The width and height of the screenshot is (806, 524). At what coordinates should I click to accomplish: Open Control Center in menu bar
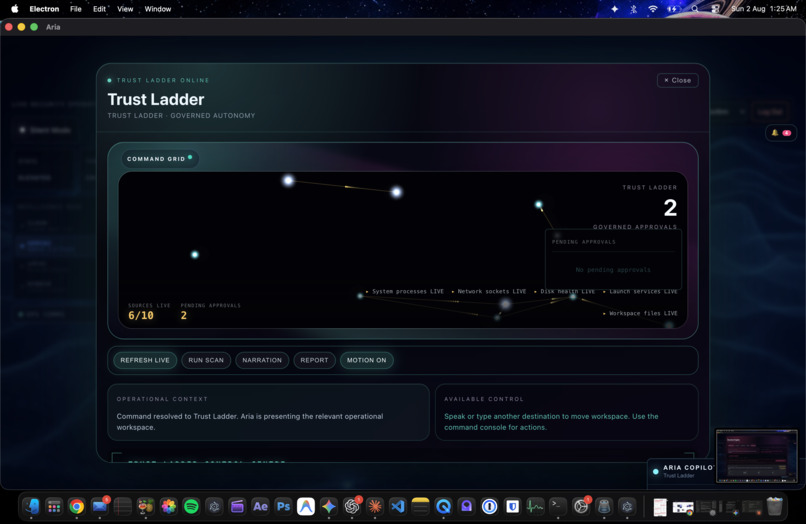coord(715,9)
